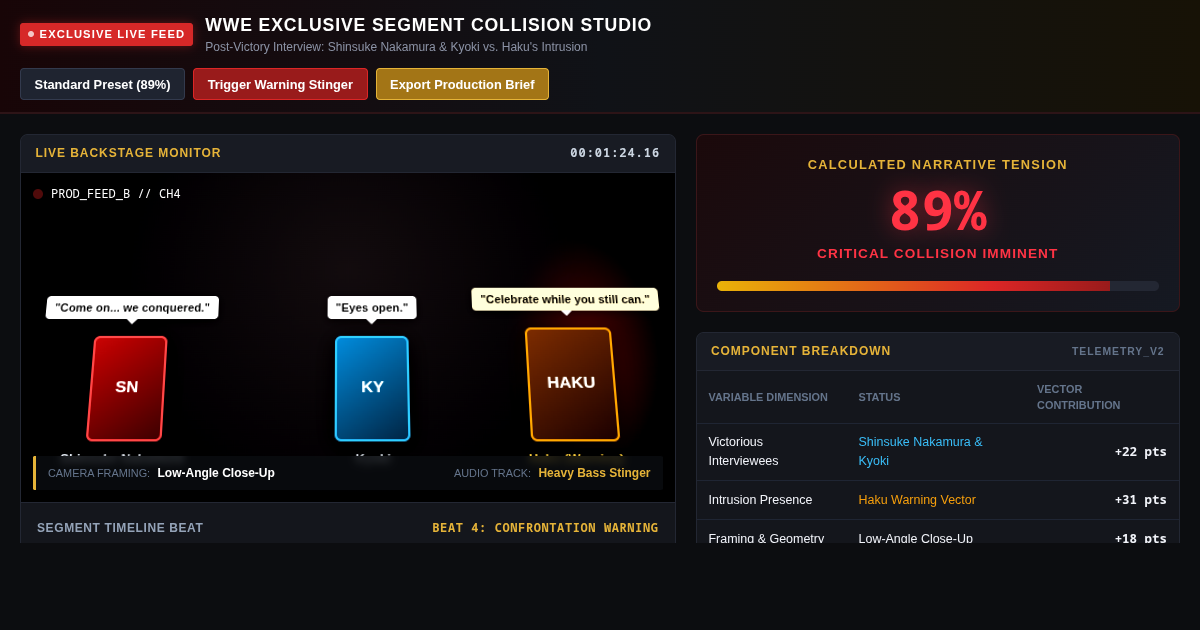Click the +31 pts contribution value

tap(1140, 500)
